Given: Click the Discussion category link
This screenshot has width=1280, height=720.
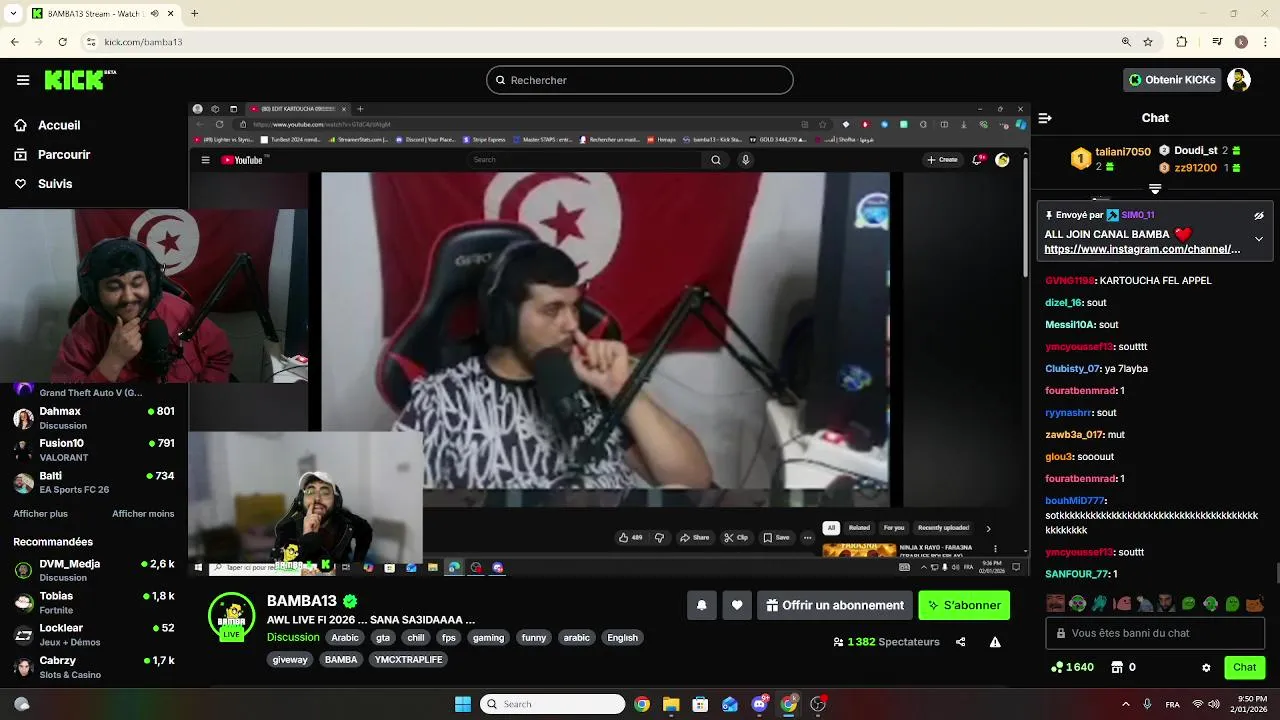Looking at the screenshot, I should [293, 637].
